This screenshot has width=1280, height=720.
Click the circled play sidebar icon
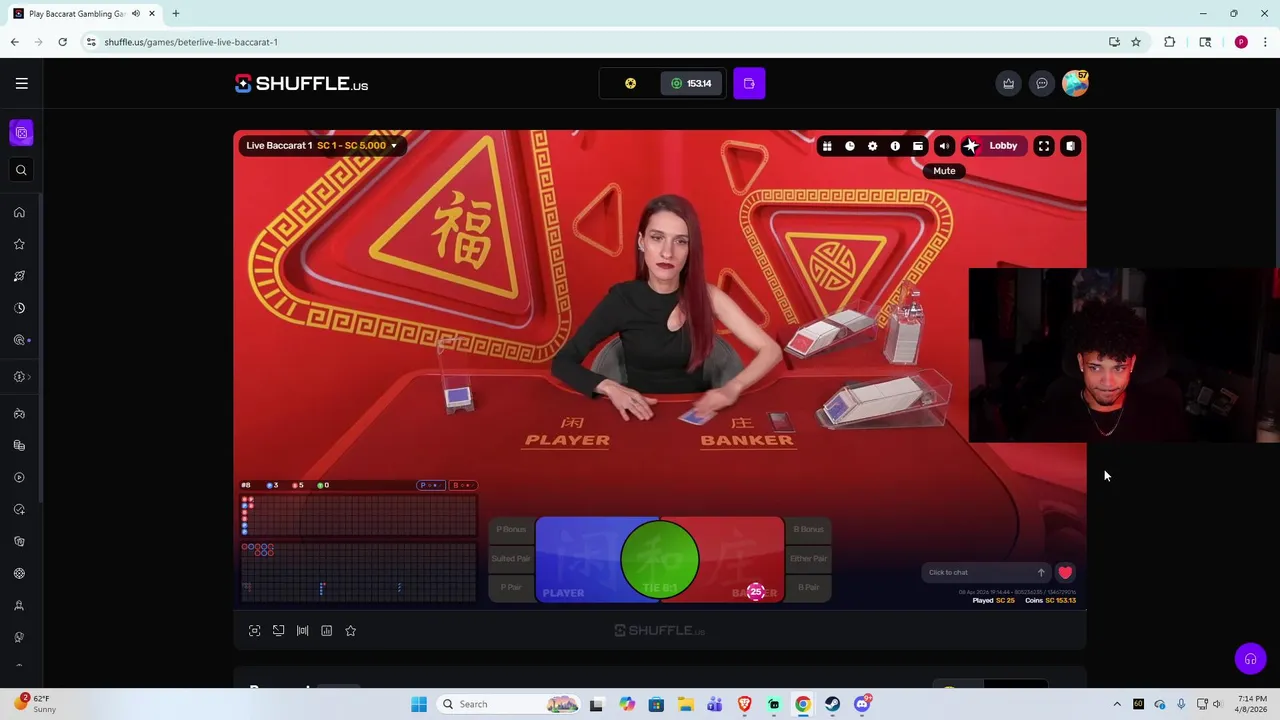click(19, 477)
